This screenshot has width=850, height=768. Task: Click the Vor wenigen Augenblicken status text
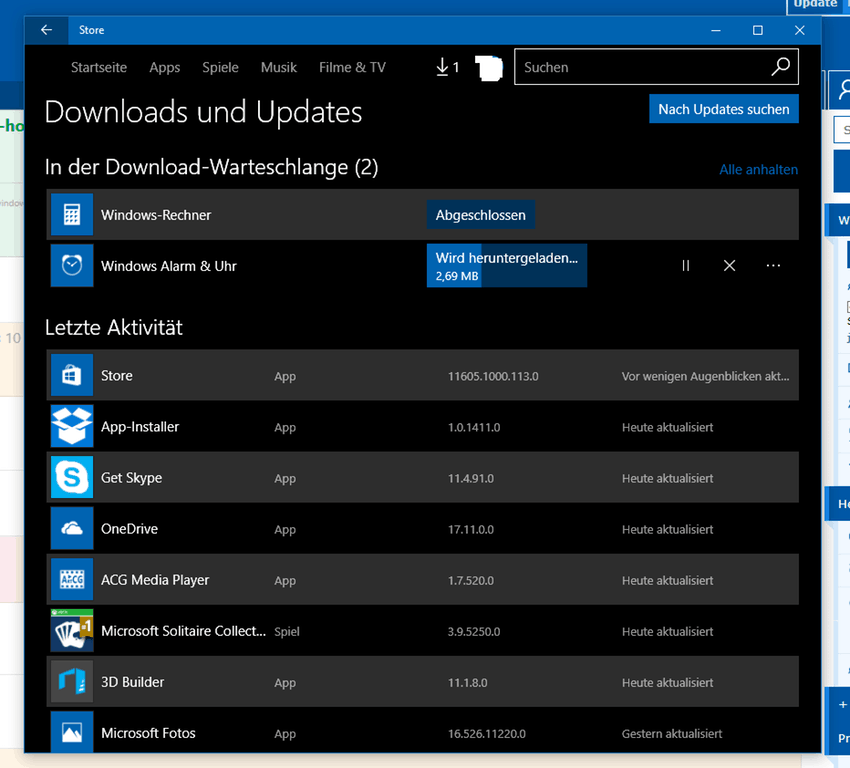pyautogui.click(x=705, y=376)
